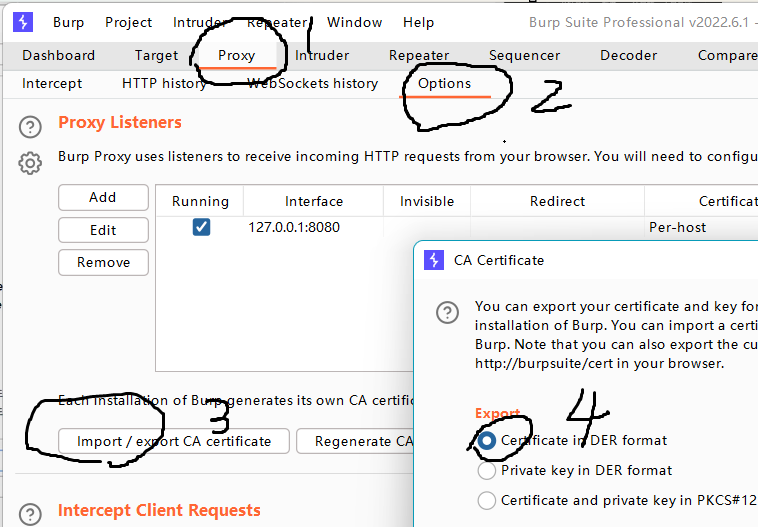758x527 pixels.
Task: Click the Interface column header
Action: (x=314, y=201)
